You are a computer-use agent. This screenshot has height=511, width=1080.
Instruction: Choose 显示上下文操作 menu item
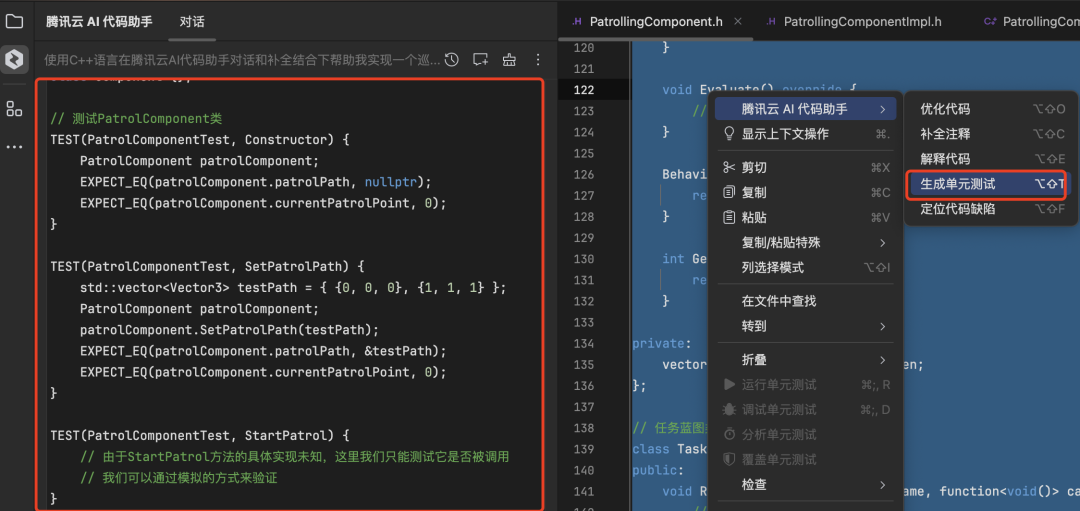pos(806,134)
